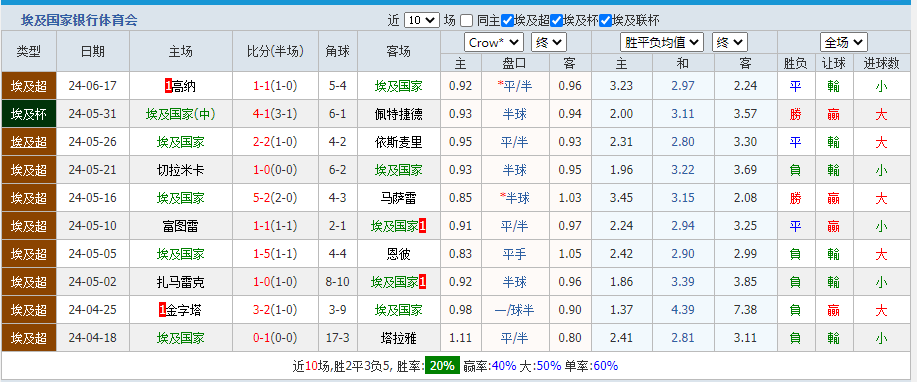This screenshot has width=917, height=382.
Task: Open the 3-2(1-0) score link
Action: pos(275,310)
